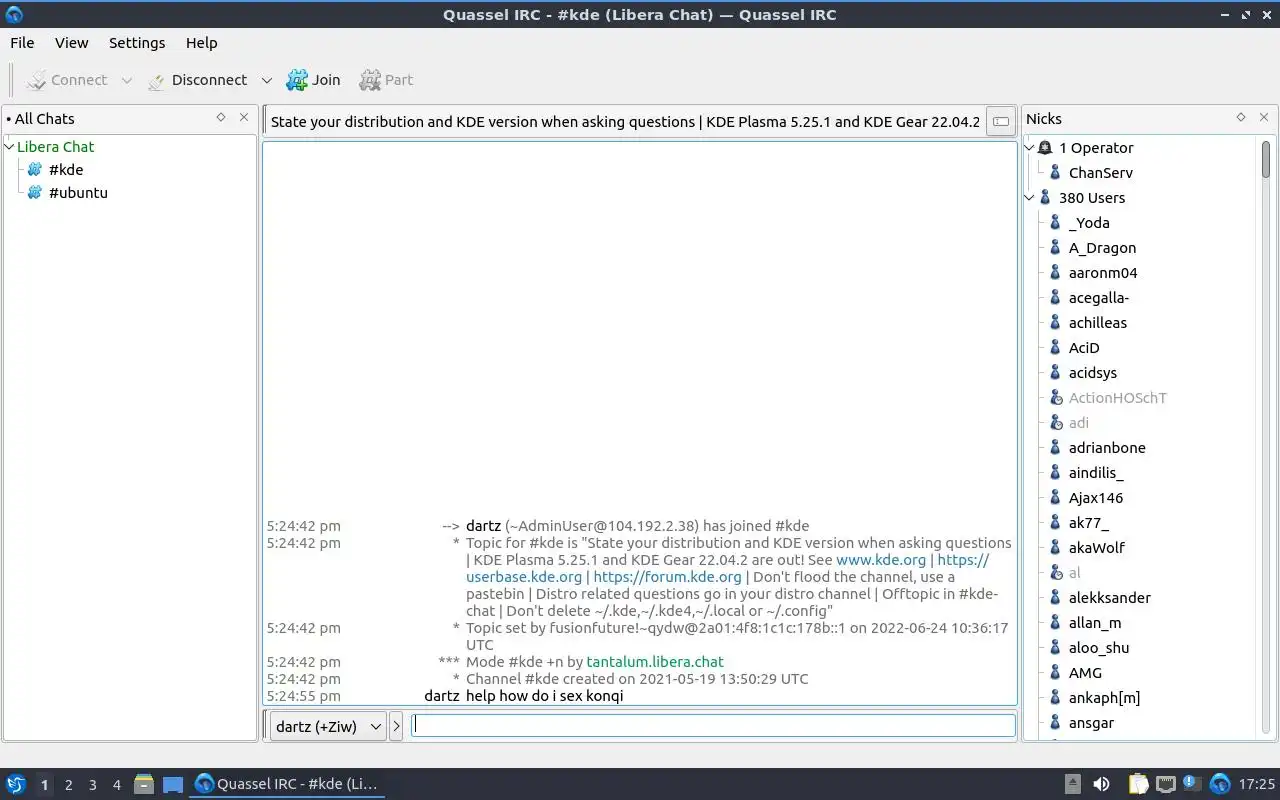Image resolution: width=1280 pixels, height=800 pixels.
Task: Collapse the Libera Chat network tree
Action: pos(10,147)
